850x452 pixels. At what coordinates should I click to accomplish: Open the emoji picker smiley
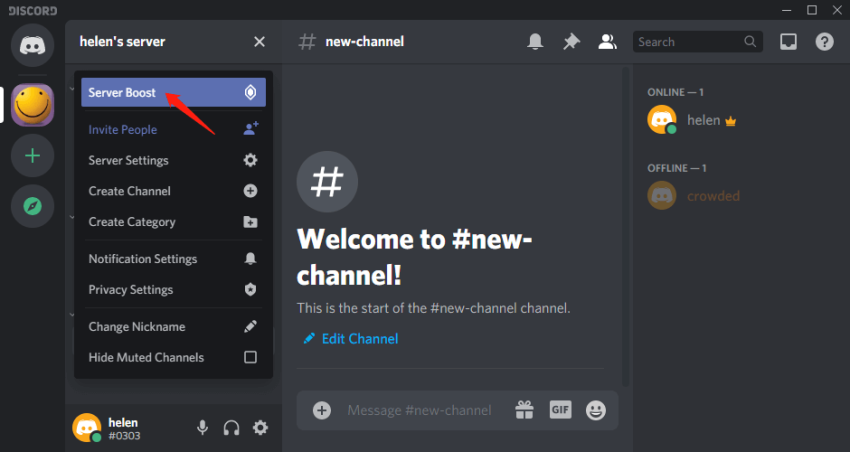(x=596, y=410)
